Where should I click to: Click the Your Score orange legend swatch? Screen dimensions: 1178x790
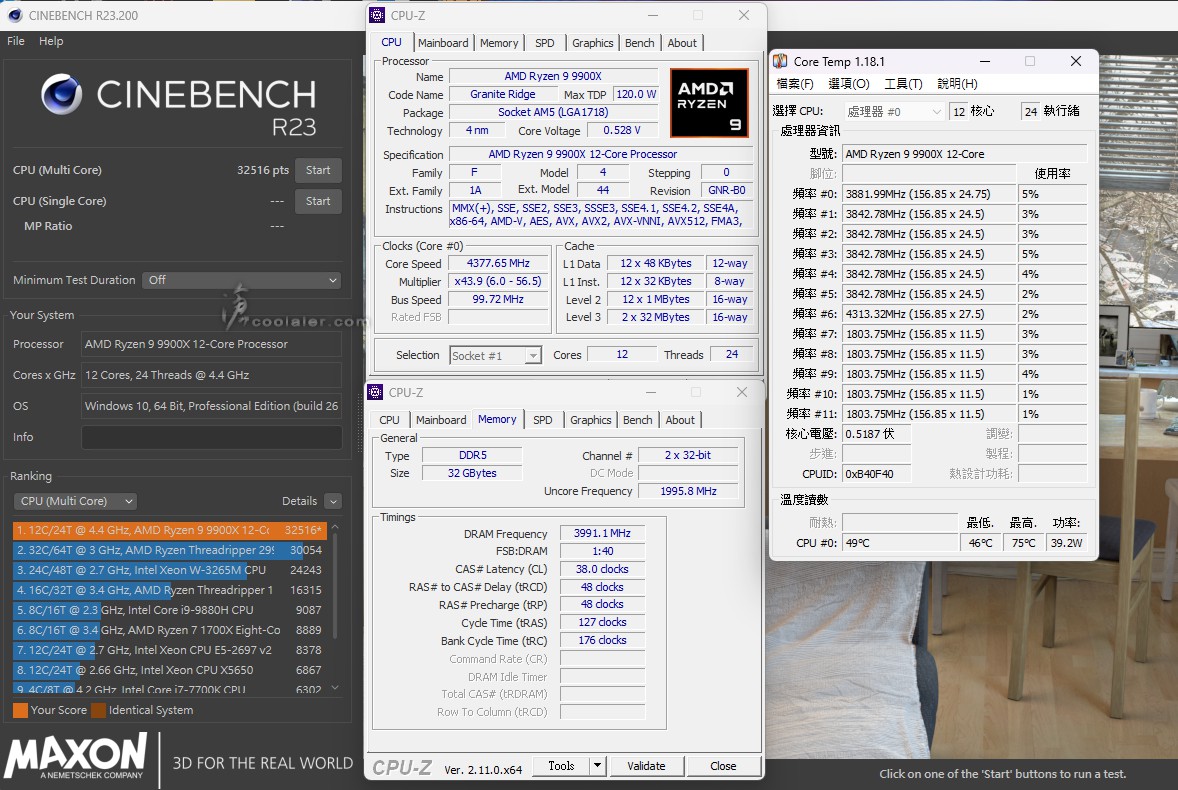coord(20,710)
